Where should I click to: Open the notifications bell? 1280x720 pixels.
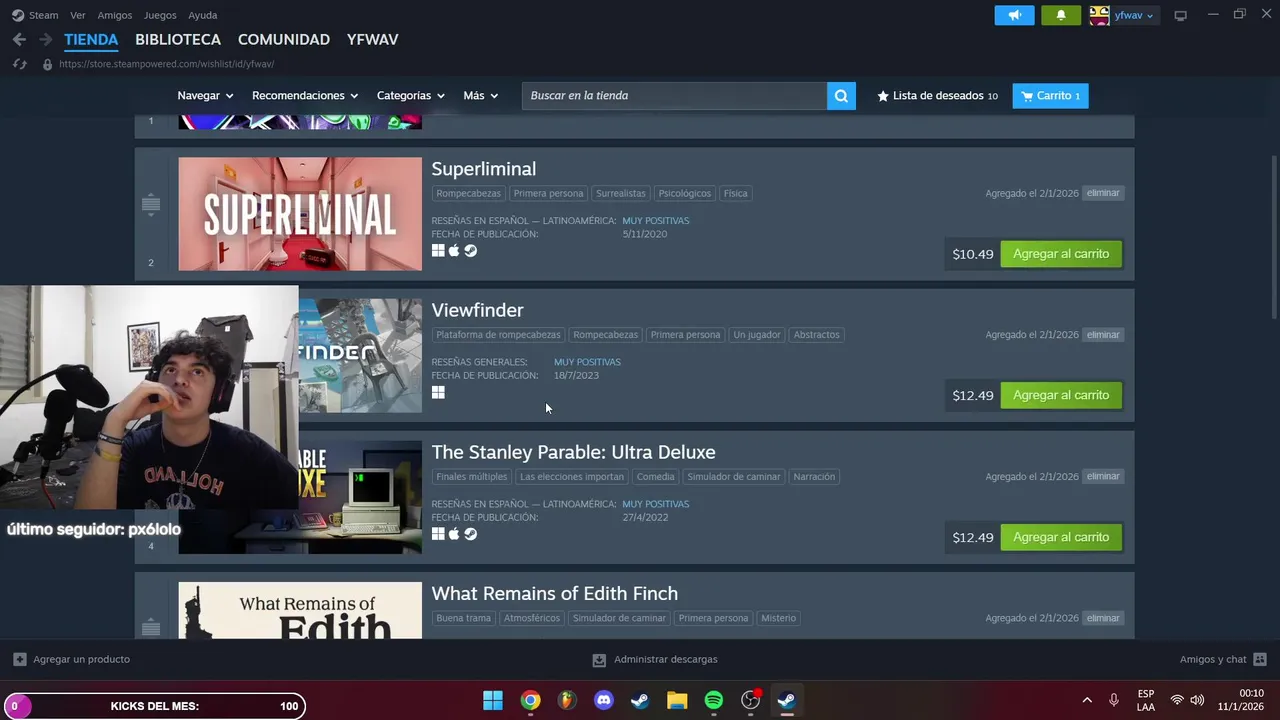pyautogui.click(x=1061, y=15)
